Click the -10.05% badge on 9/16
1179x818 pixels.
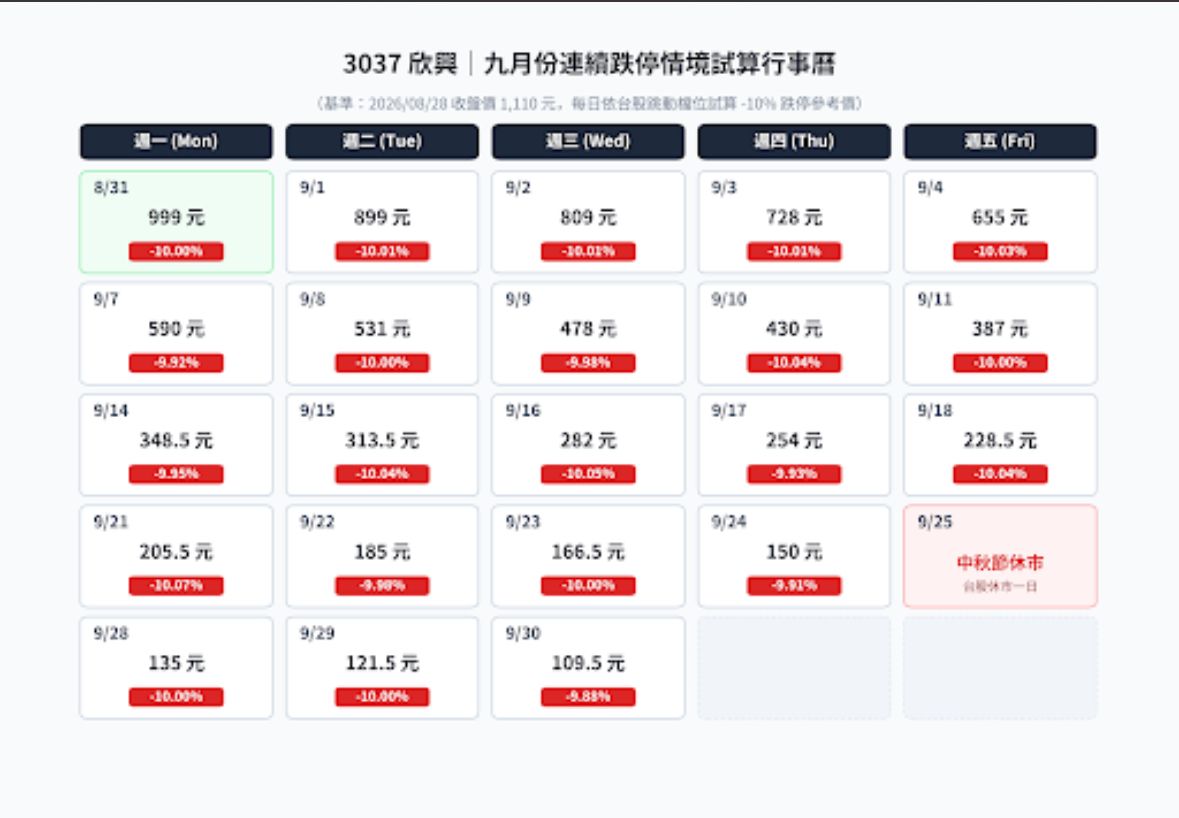click(x=588, y=474)
